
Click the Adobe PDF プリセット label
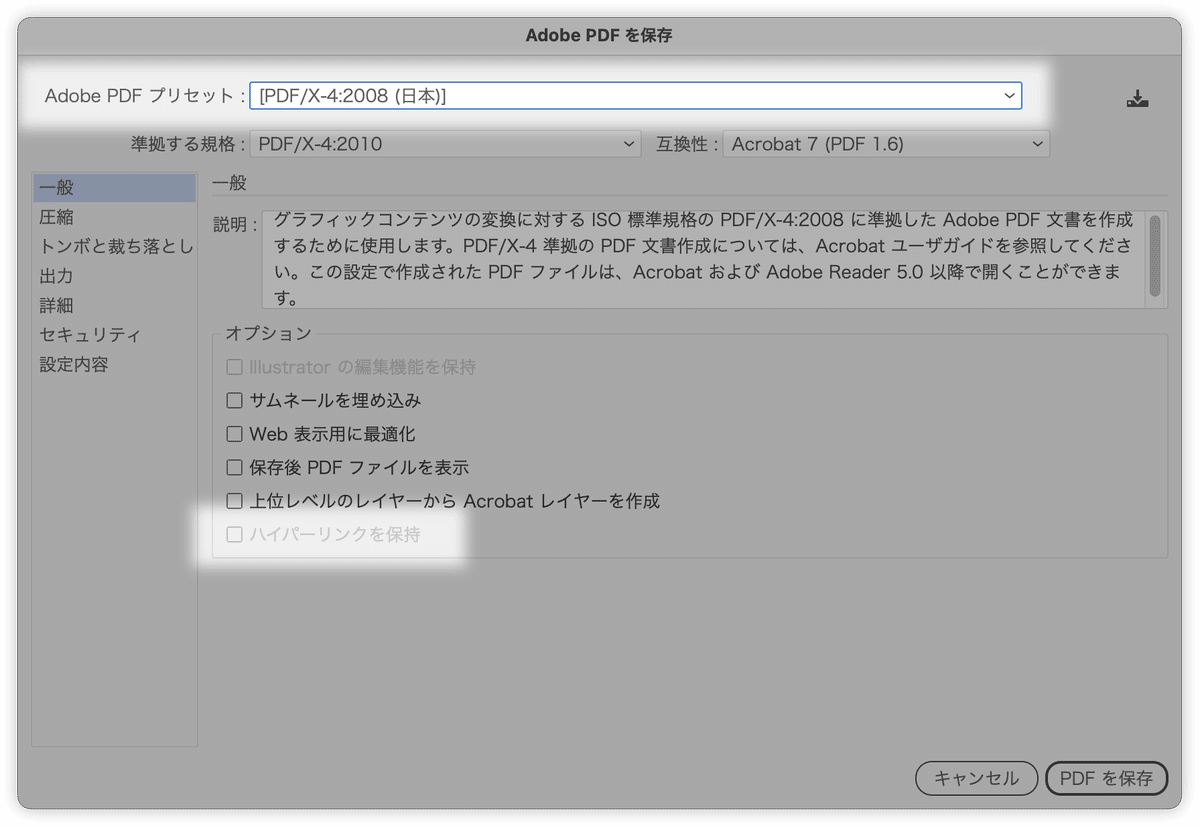click(145, 96)
